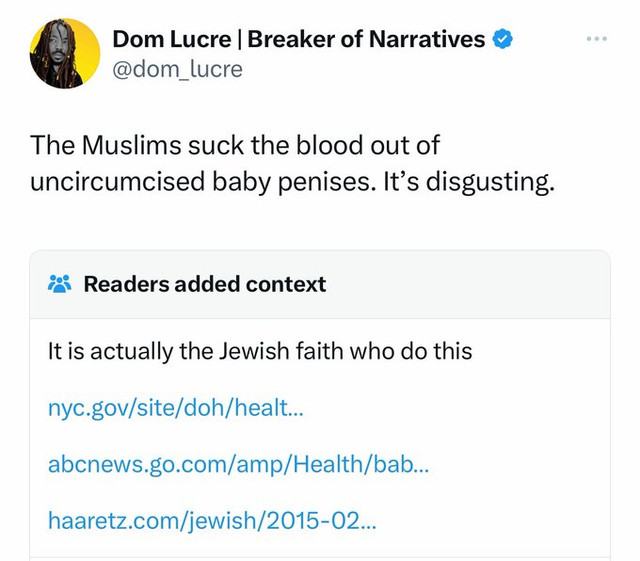Screen dimensions: 640x561
Task: Click the first line of the tweet text
Action: click(235, 145)
